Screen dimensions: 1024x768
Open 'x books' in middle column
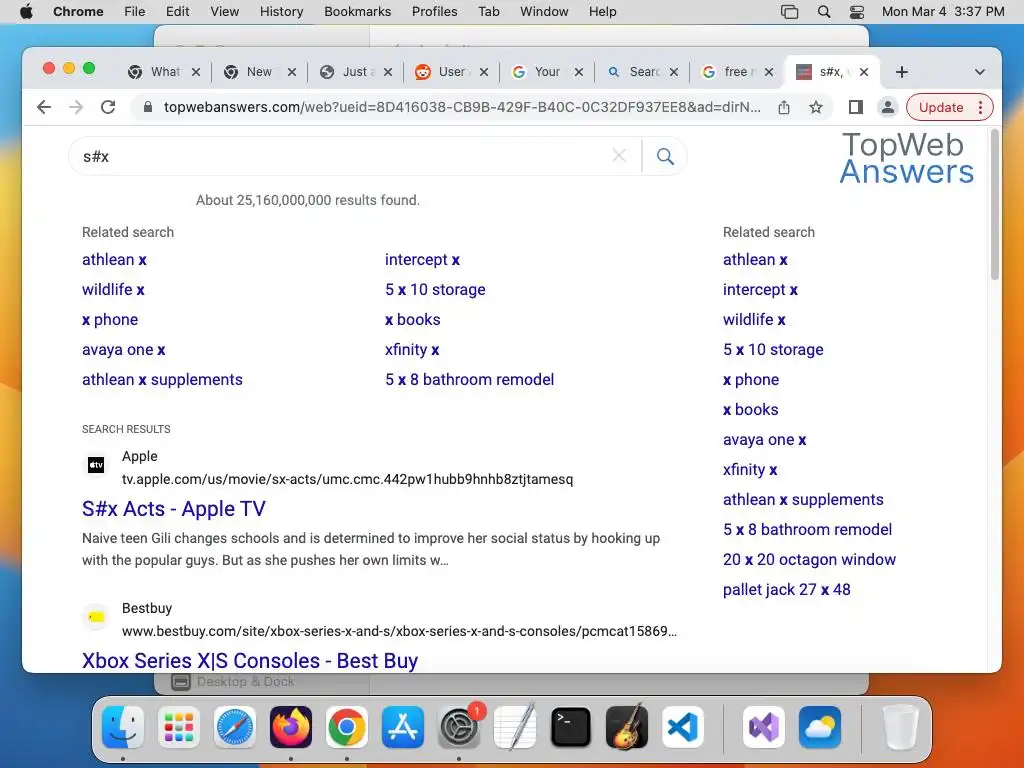412,319
